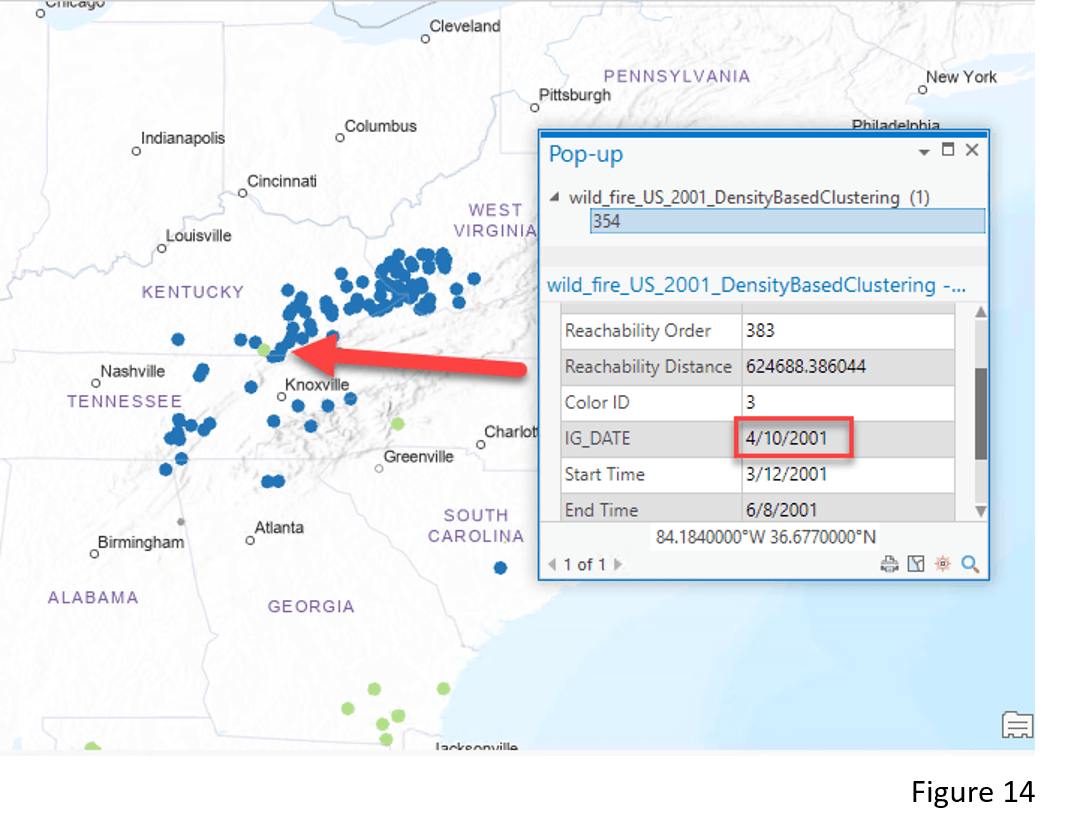Click the New York city label on map
1086x831 pixels.
[x=961, y=77]
